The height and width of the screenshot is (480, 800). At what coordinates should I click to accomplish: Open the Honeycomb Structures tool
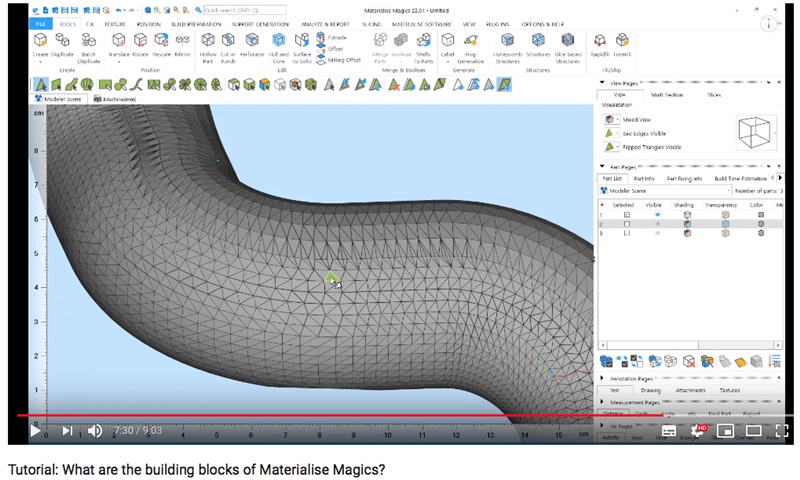click(x=507, y=41)
